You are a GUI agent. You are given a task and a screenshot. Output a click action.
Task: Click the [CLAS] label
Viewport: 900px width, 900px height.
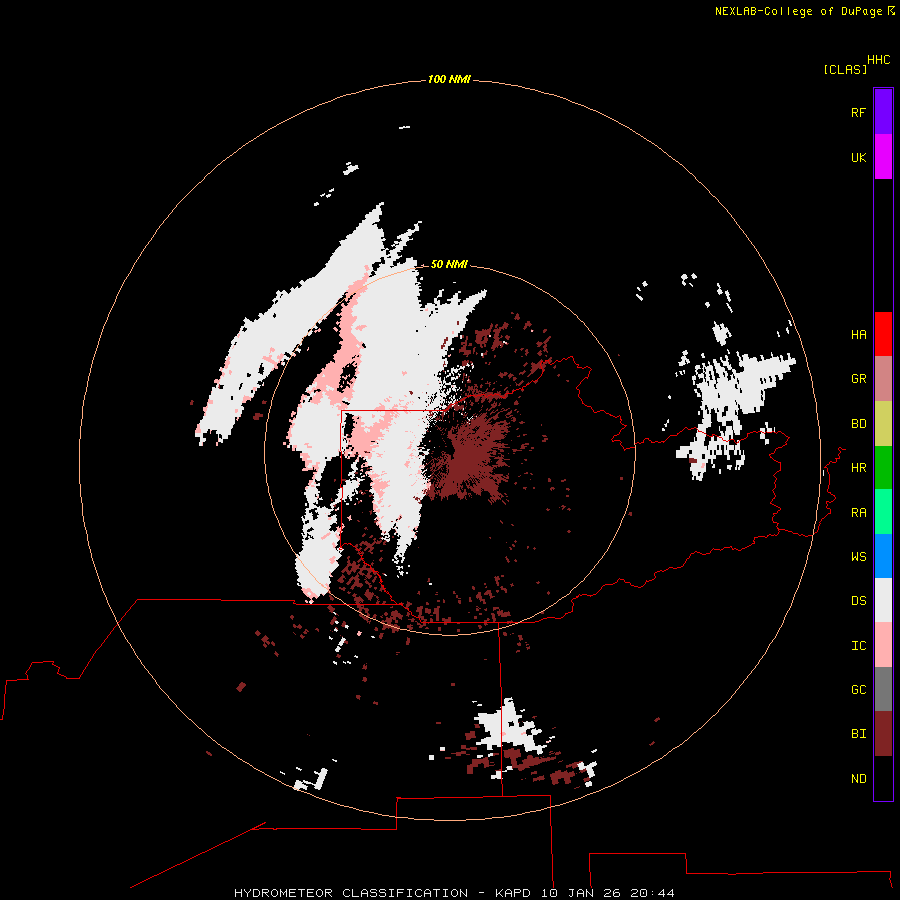[x=845, y=69]
